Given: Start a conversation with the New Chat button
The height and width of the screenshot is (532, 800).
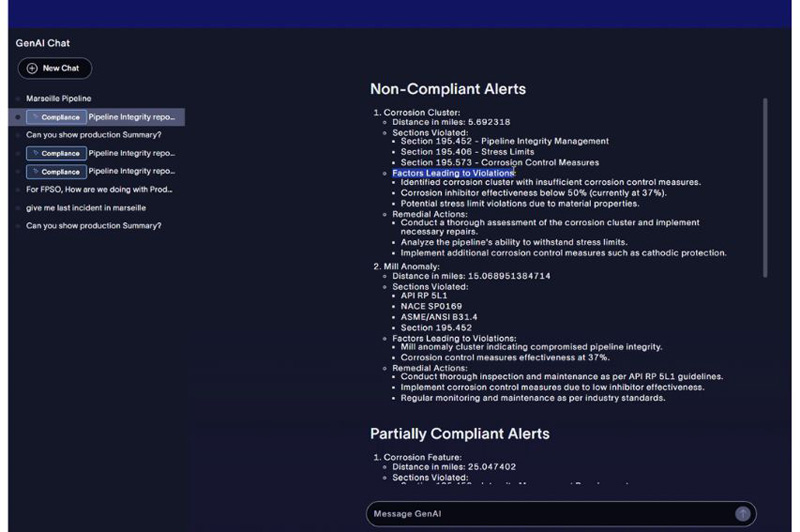Looking at the screenshot, I should click(x=55, y=68).
